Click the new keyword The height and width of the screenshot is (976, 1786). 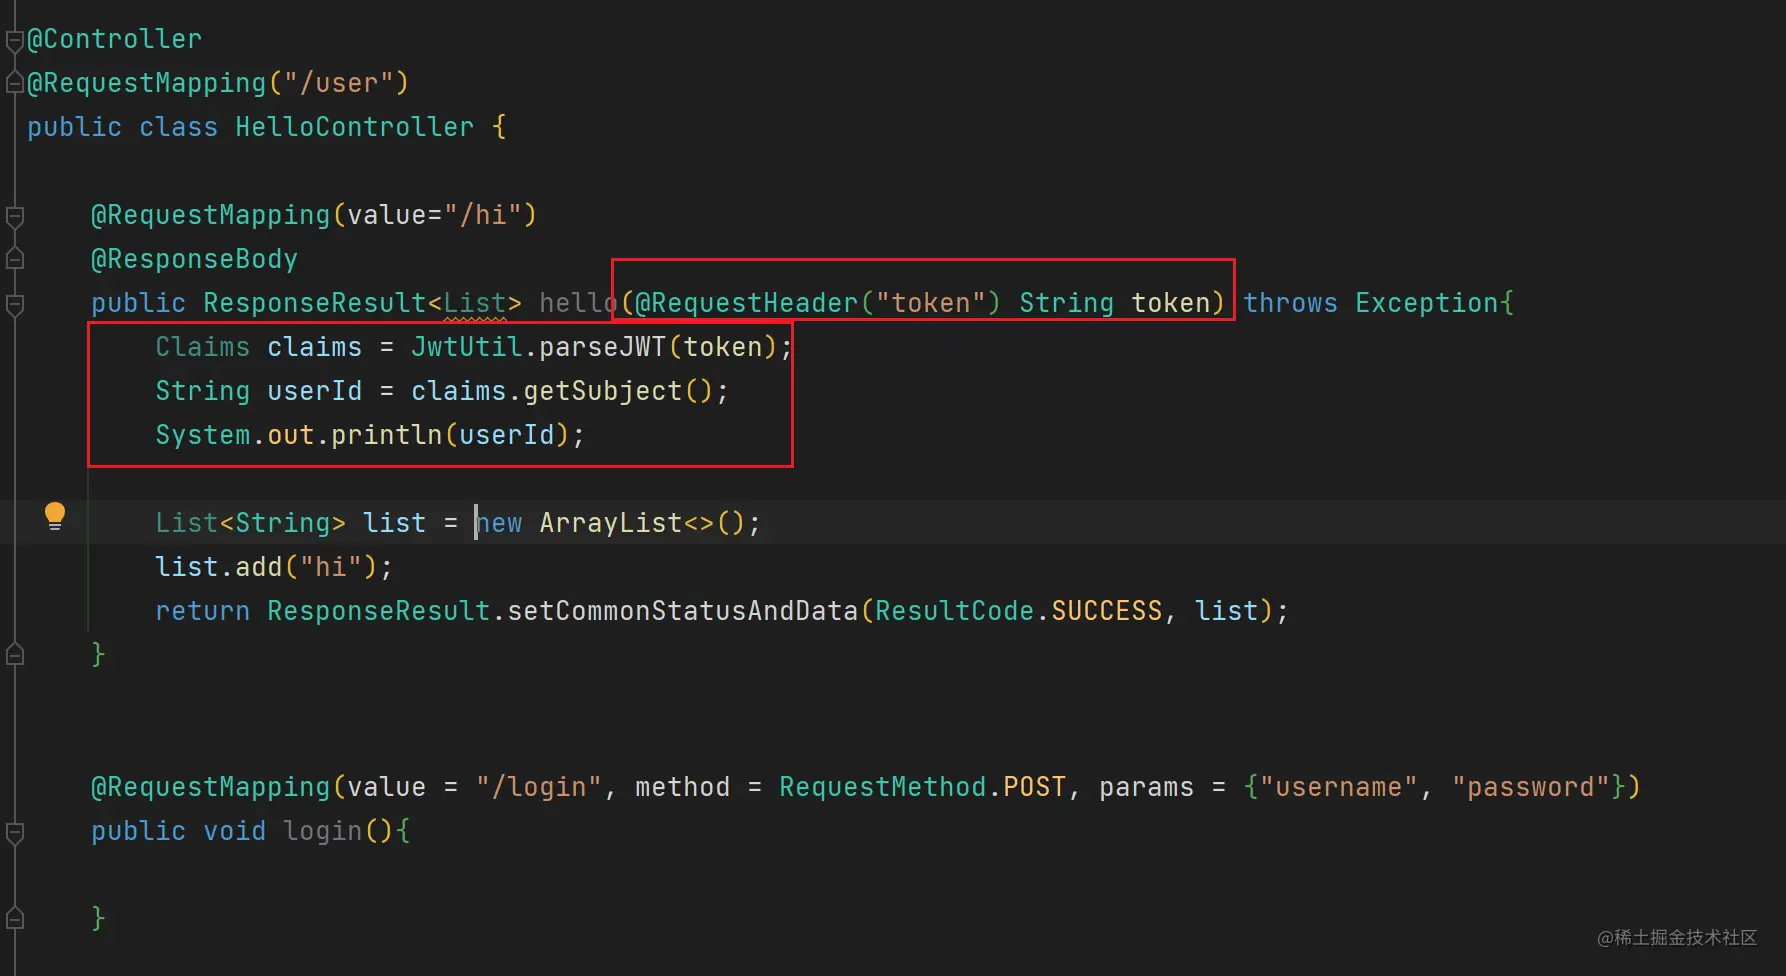click(x=499, y=523)
